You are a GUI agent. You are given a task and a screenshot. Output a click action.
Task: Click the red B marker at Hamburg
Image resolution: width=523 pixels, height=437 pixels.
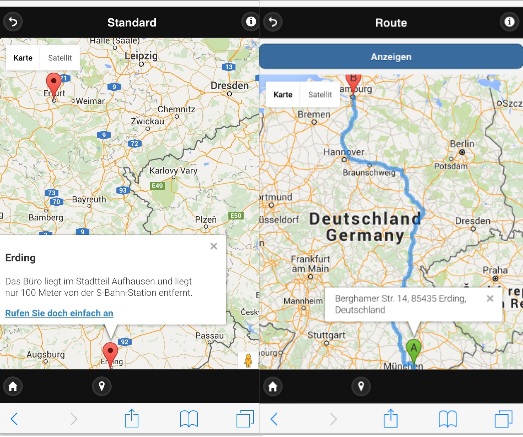353,84
